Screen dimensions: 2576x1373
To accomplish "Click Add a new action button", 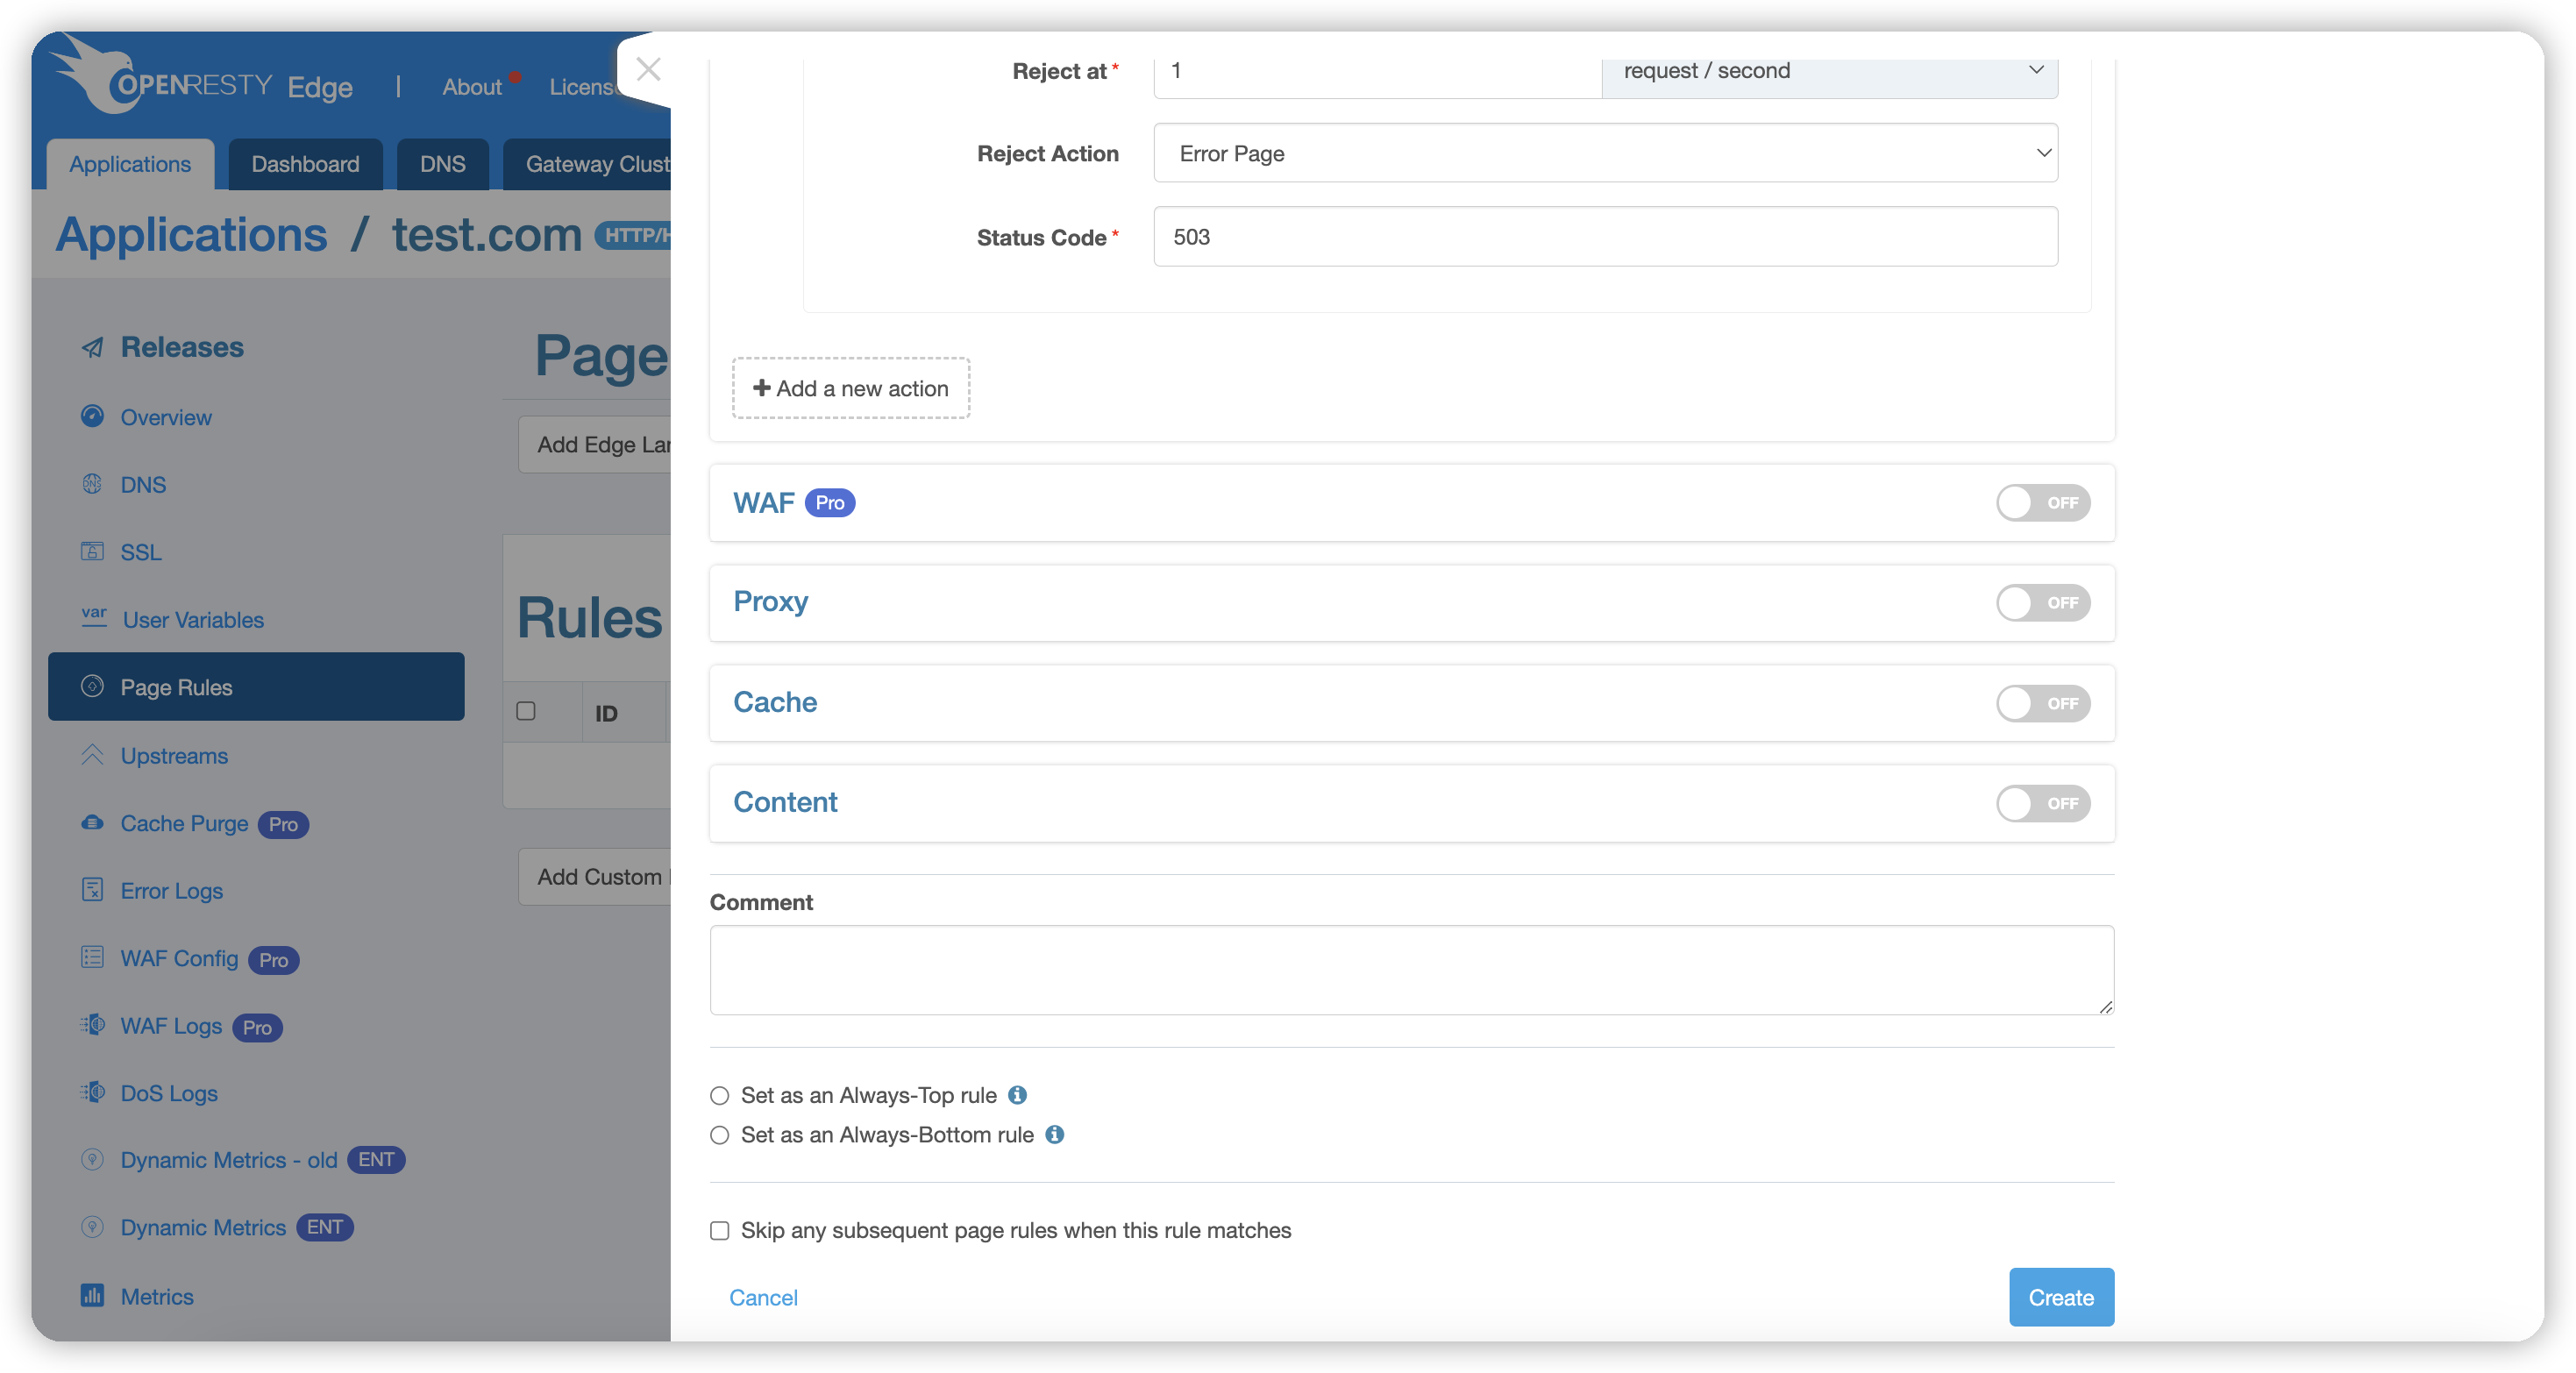I will (x=850, y=388).
